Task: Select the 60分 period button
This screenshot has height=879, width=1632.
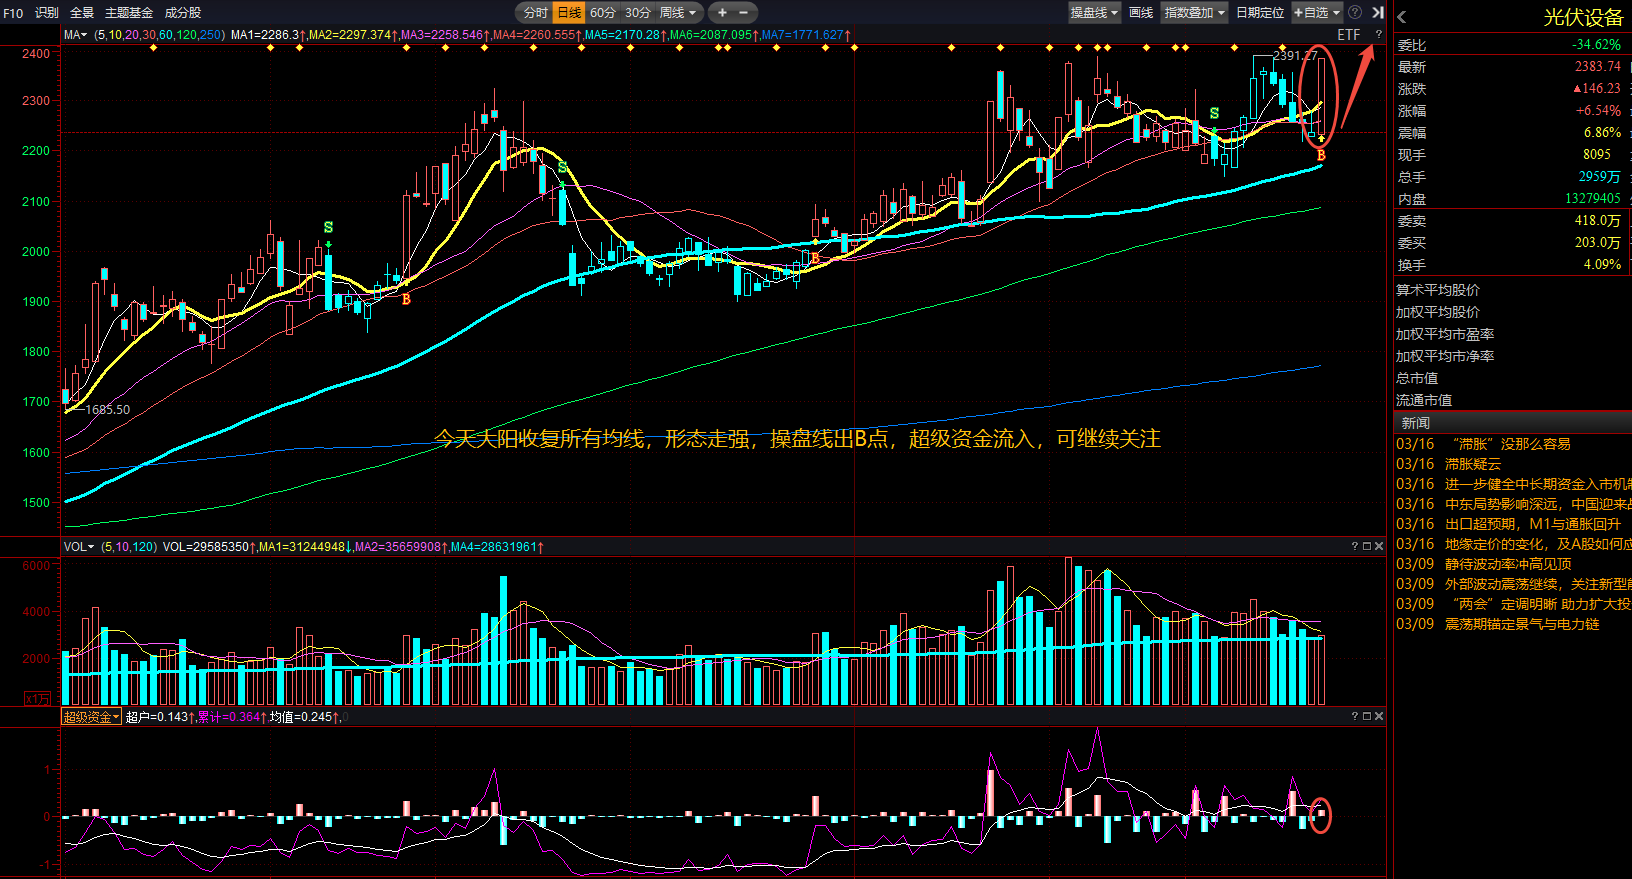Action: click(603, 13)
